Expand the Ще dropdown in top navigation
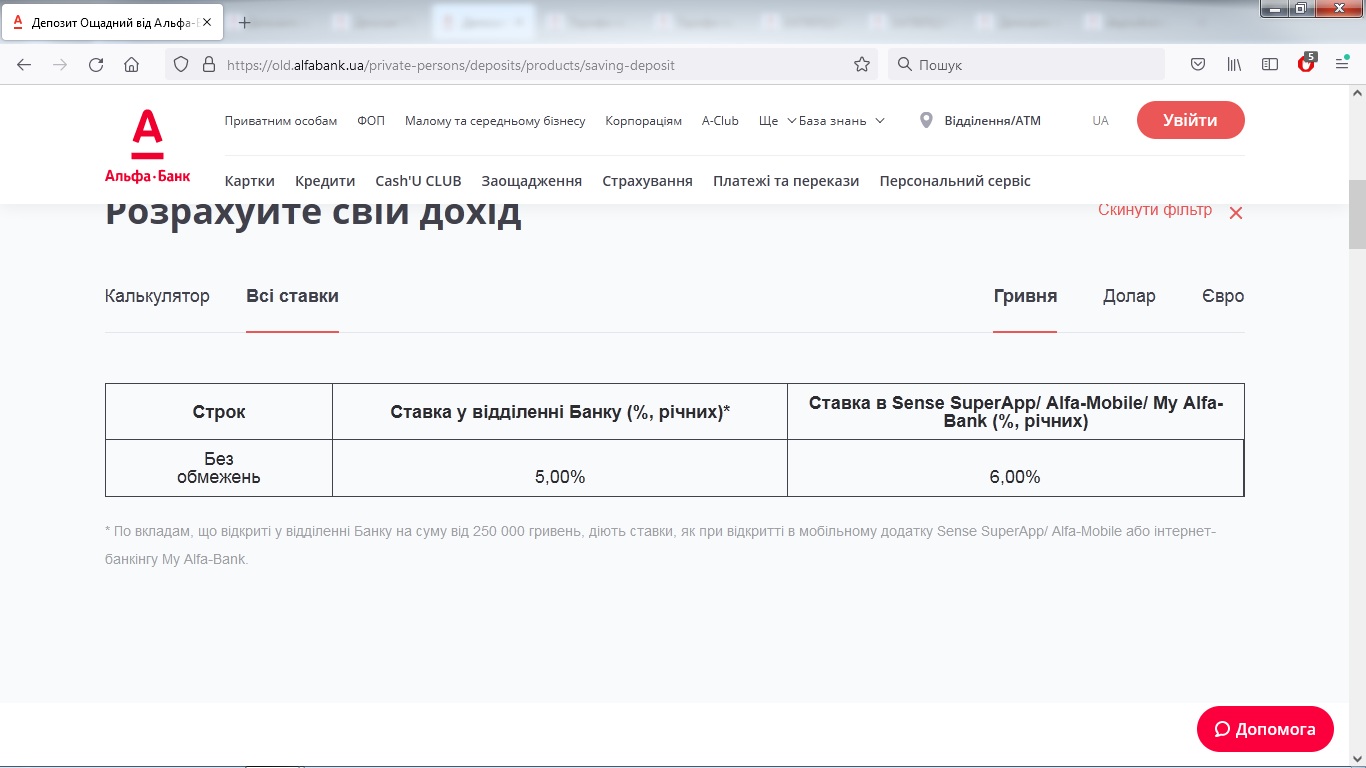Screen dimensions: 1366x768 [777, 121]
